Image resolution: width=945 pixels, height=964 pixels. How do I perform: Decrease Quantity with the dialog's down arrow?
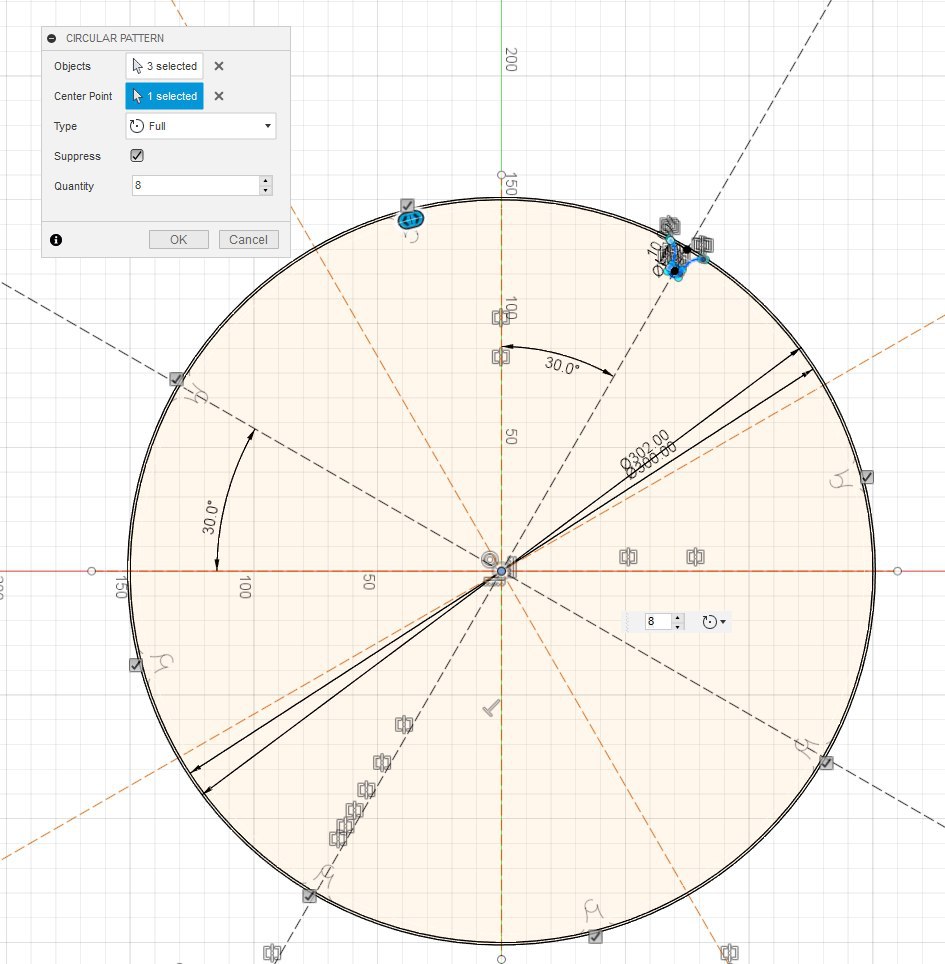(266, 191)
